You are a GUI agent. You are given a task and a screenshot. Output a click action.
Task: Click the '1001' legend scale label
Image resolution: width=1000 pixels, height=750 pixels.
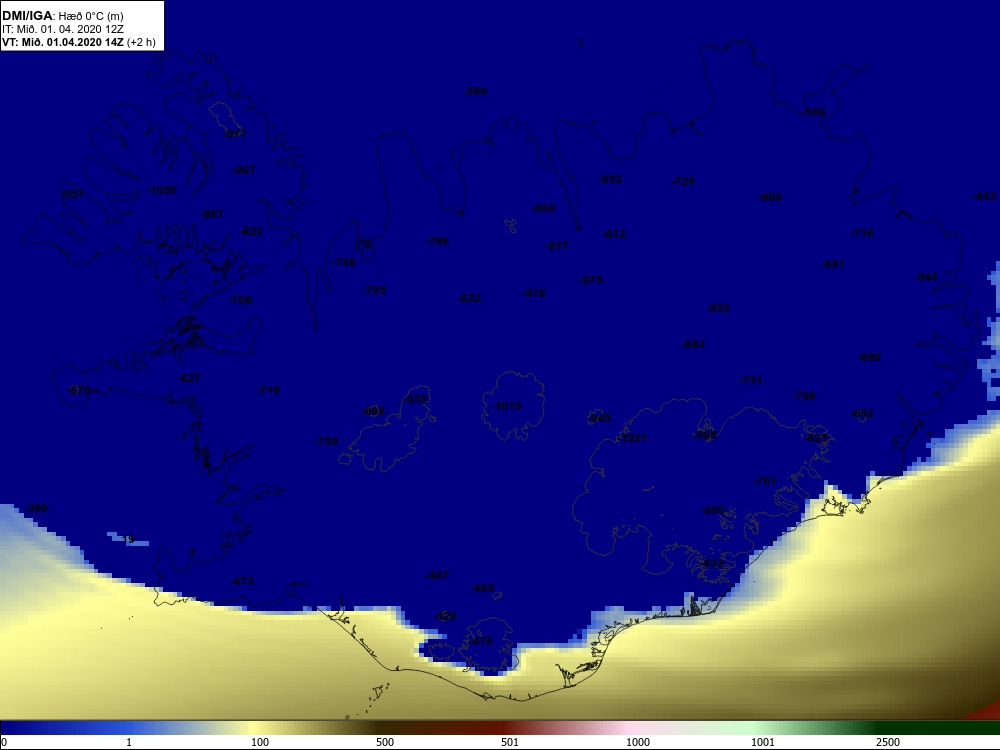tap(763, 742)
